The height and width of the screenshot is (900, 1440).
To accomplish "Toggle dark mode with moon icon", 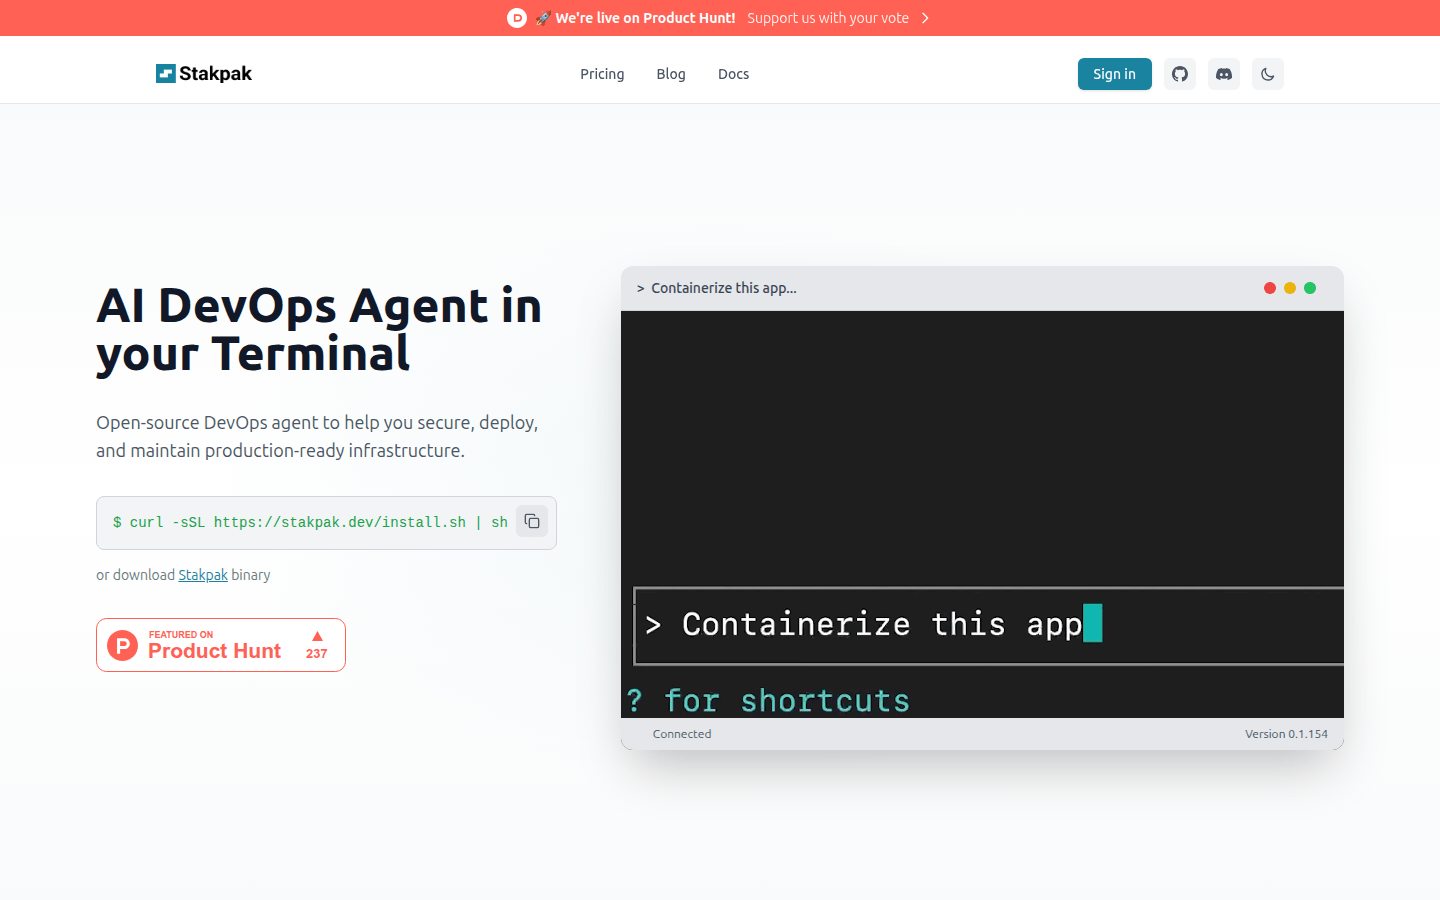I will (x=1268, y=74).
